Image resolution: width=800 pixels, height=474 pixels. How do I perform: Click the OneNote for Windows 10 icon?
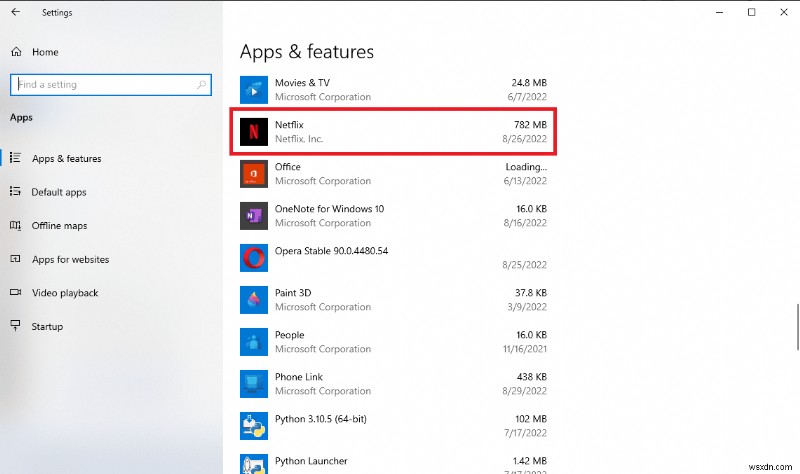coord(254,215)
